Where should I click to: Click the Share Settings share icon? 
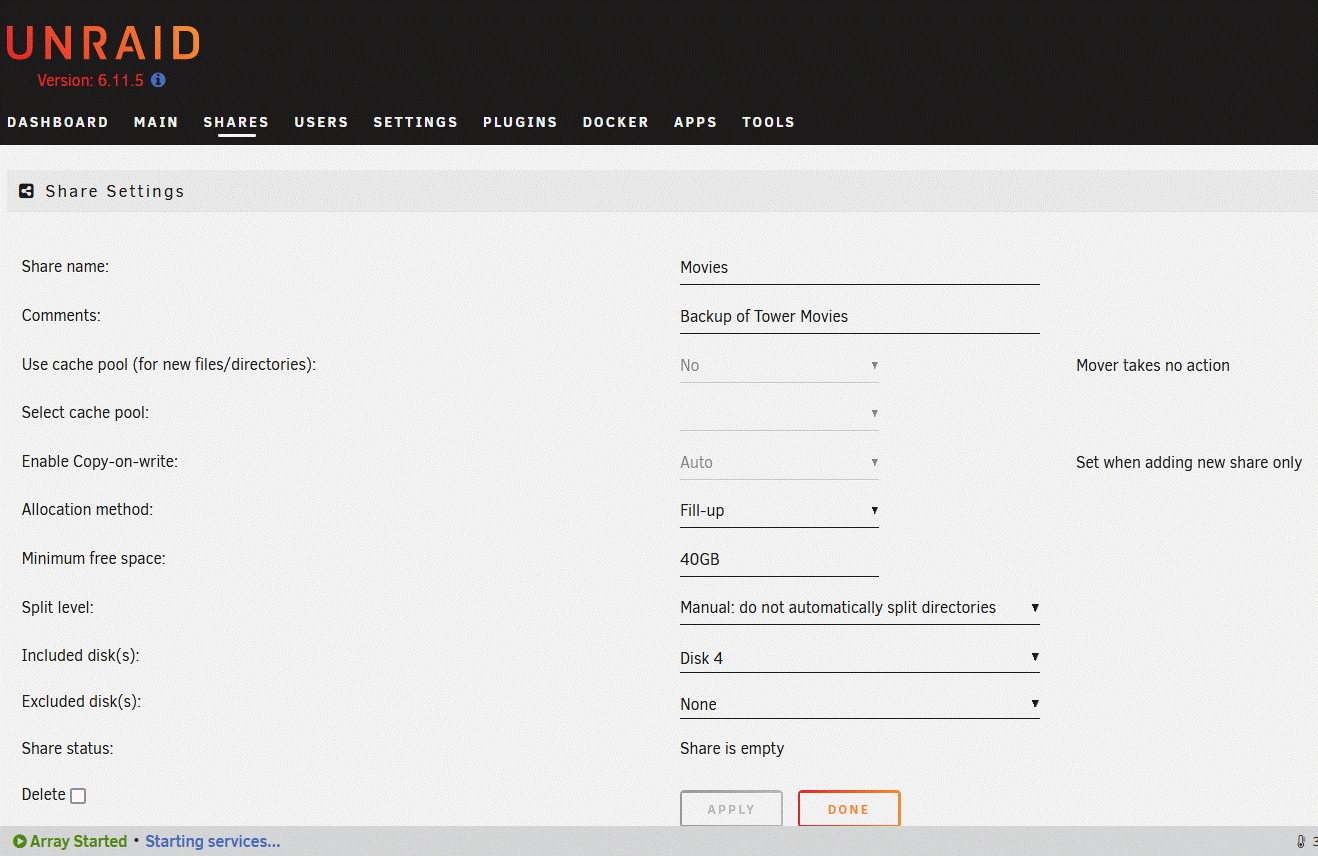pos(27,191)
